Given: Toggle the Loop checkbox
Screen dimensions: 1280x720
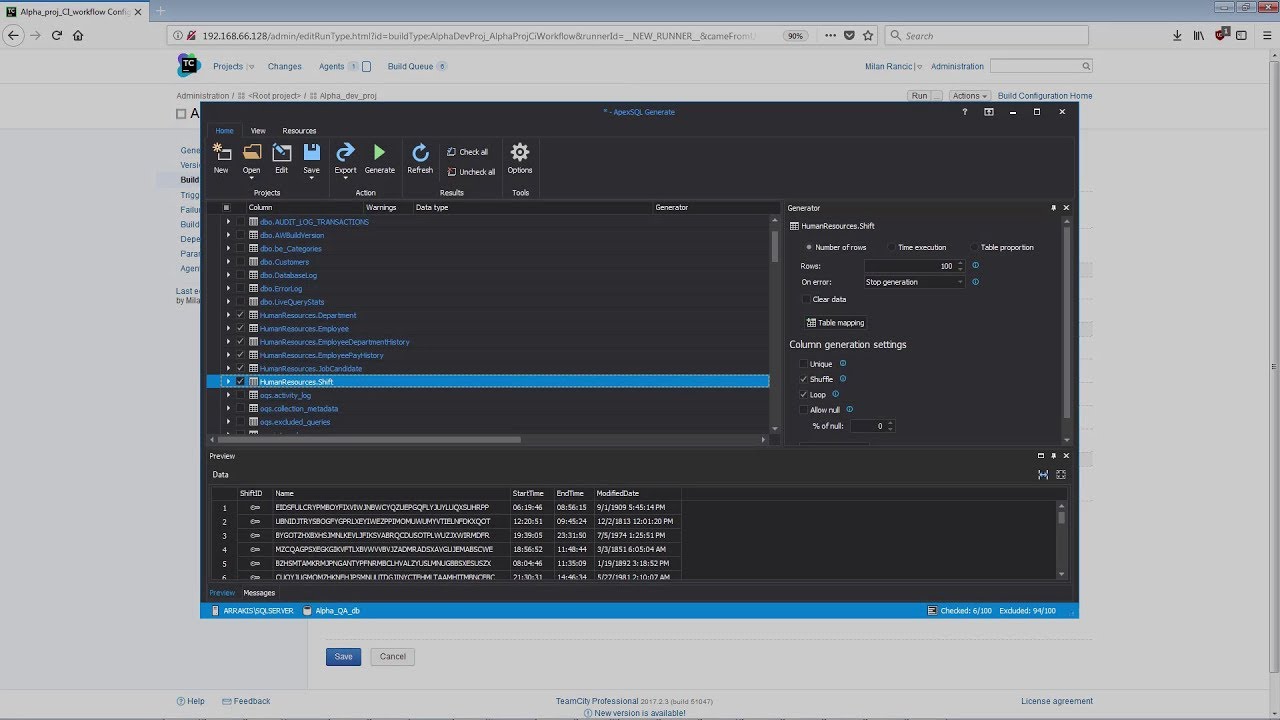Looking at the screenshot, I should point(804,394).
